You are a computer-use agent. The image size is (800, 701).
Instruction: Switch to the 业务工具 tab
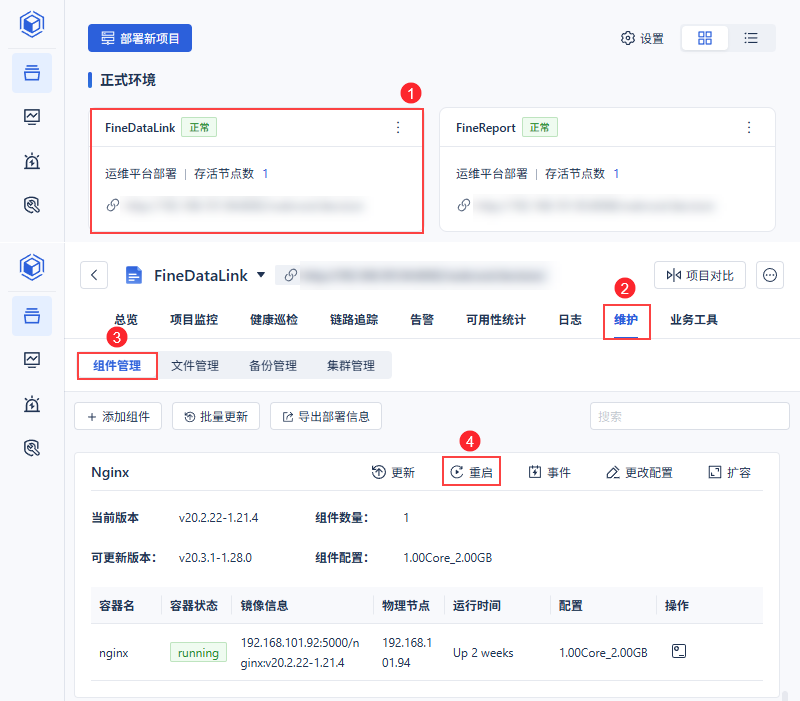point(694,320)
